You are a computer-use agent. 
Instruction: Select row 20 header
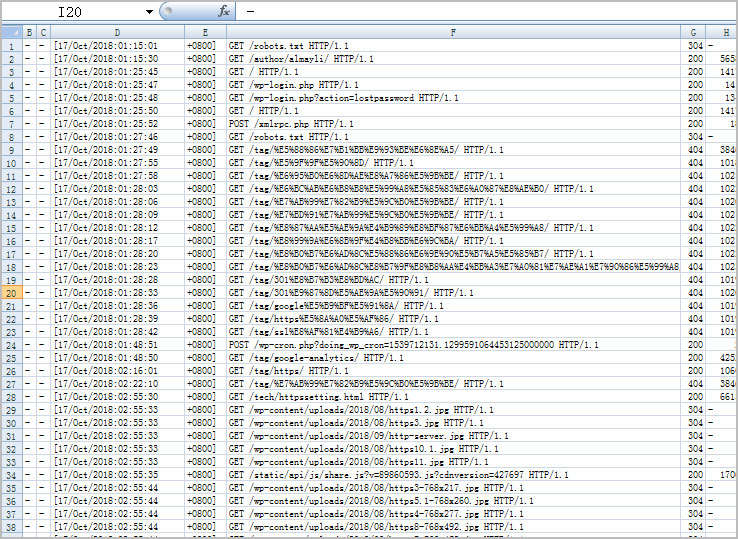(11, 293)
